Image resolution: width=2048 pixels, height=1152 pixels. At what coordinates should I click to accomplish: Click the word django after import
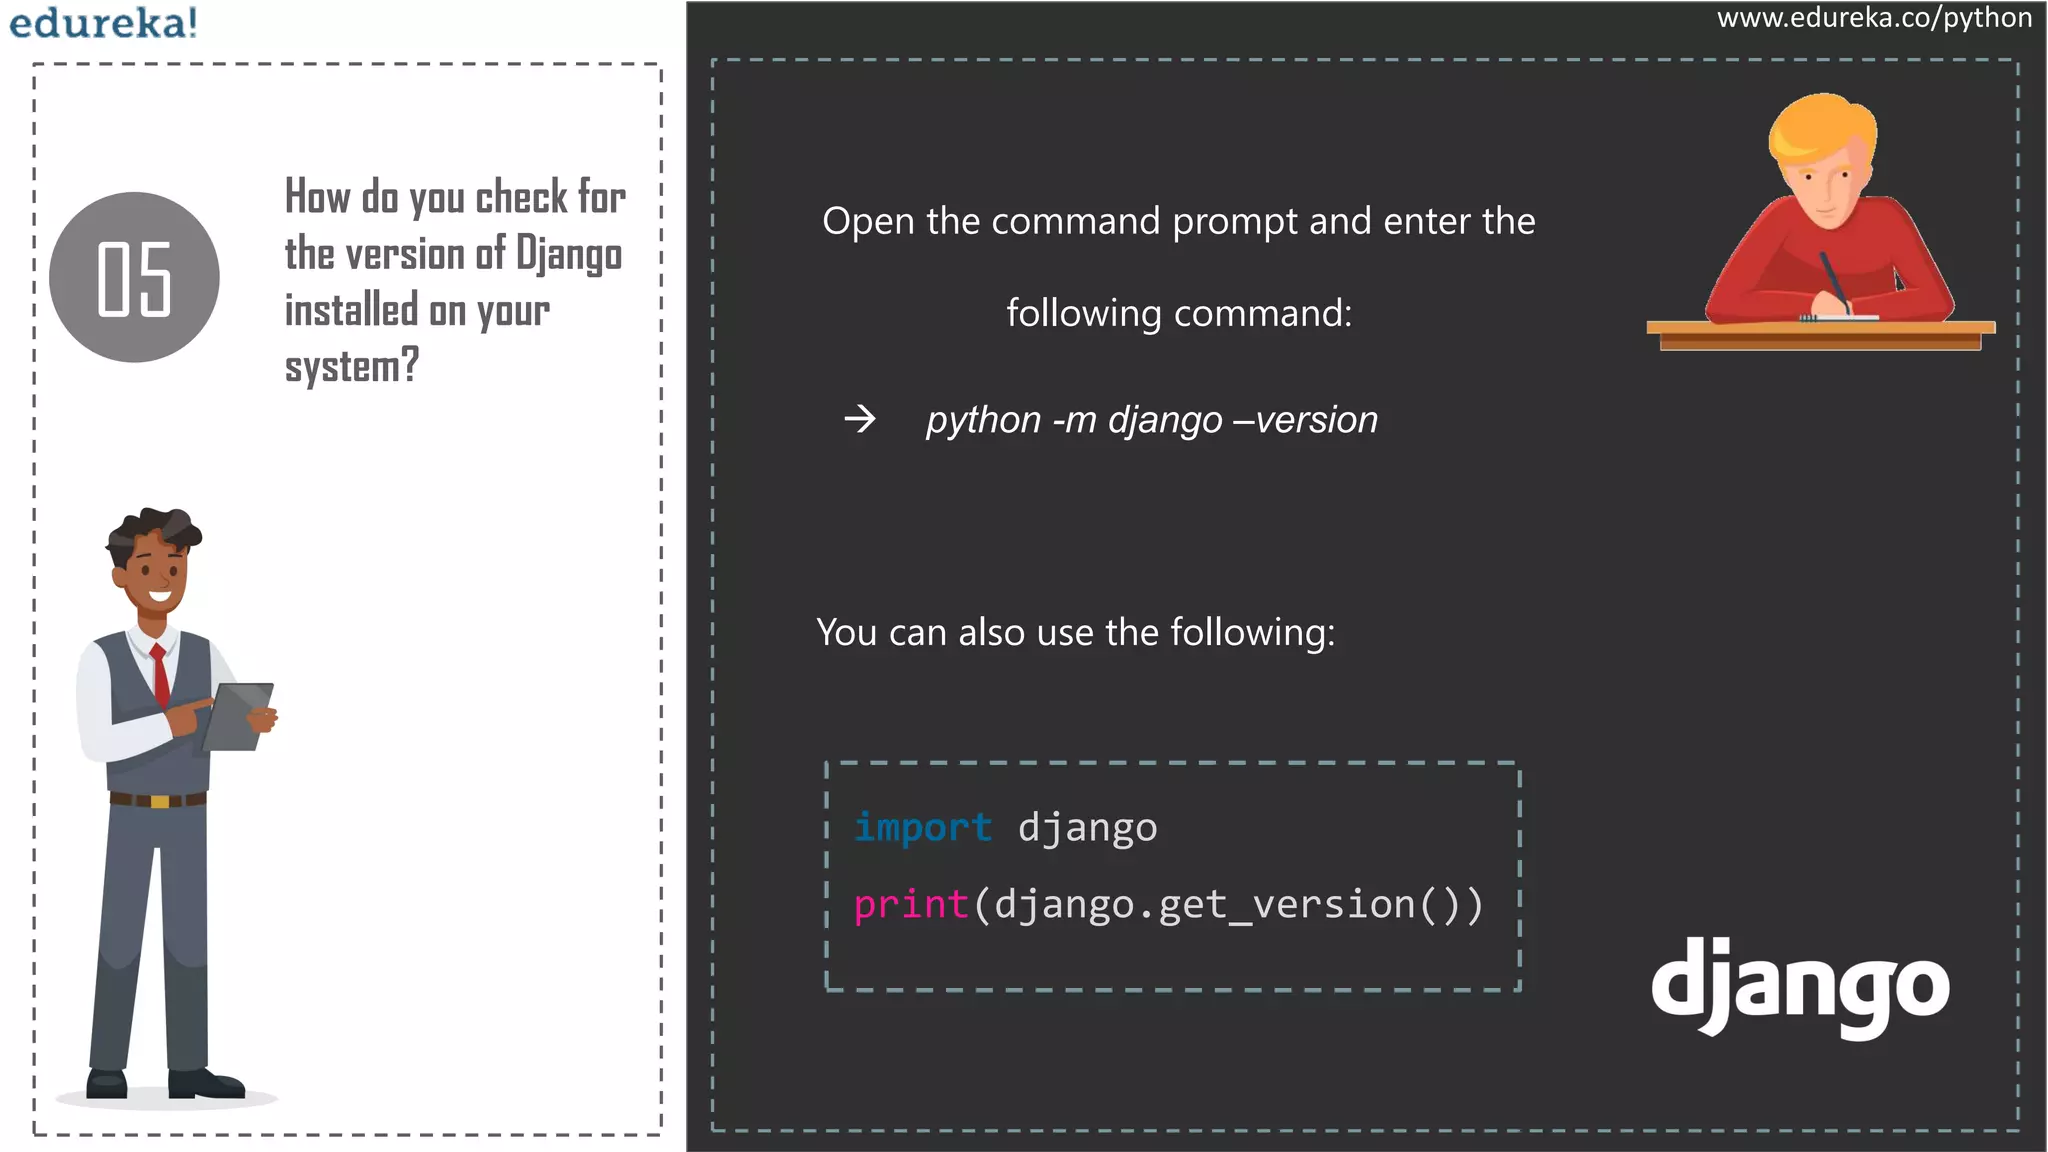[1087, 828]
